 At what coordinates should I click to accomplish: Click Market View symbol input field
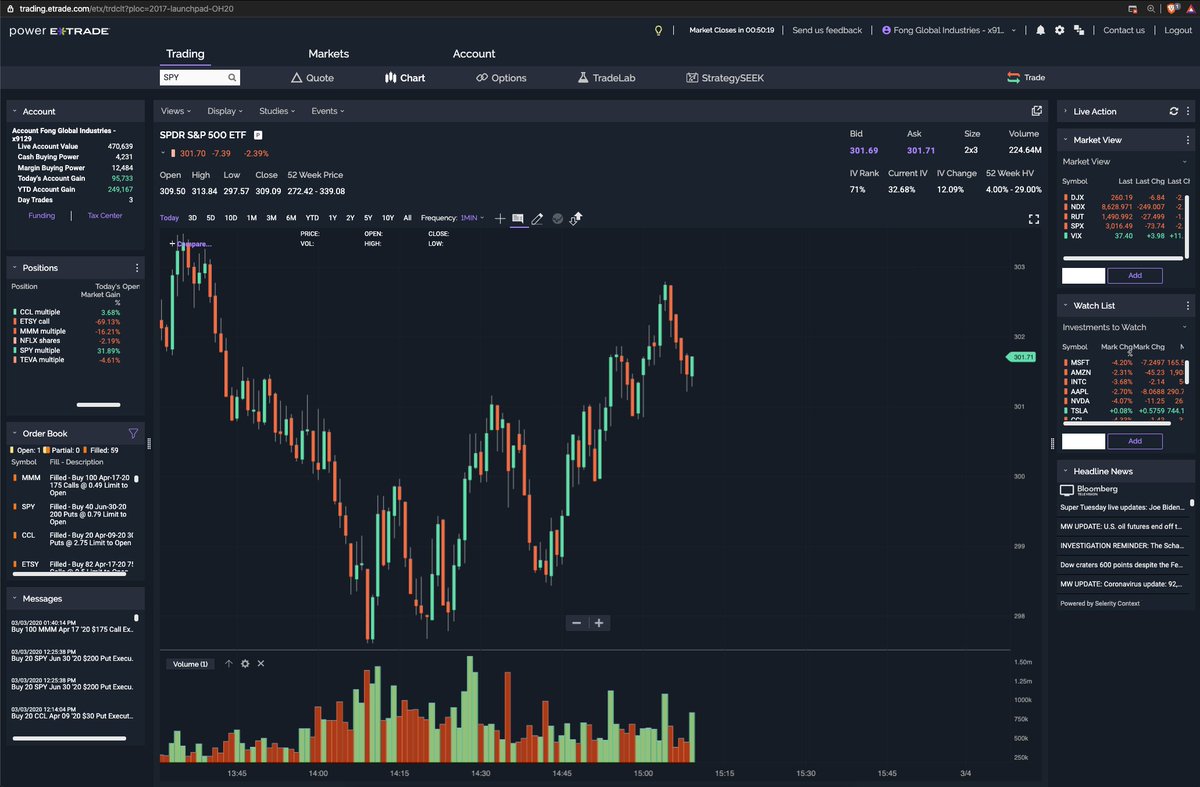pyautogui.click(x=1083, y=275)
